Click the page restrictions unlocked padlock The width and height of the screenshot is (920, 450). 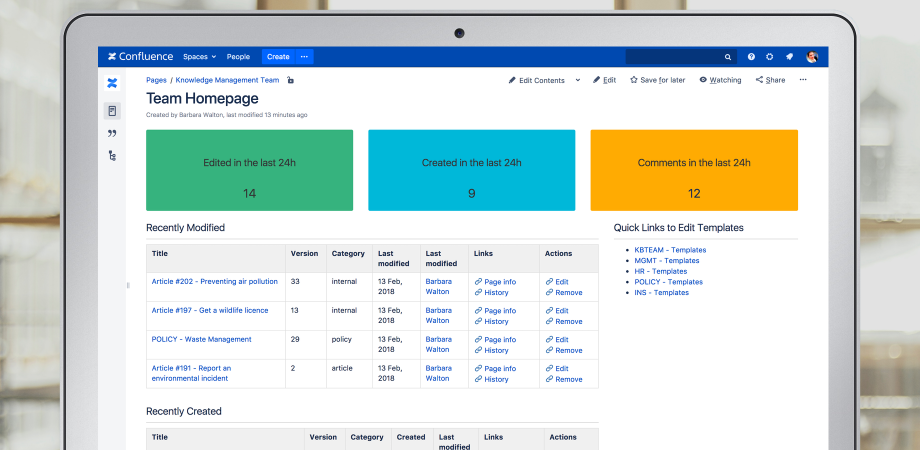coord(290,80)
